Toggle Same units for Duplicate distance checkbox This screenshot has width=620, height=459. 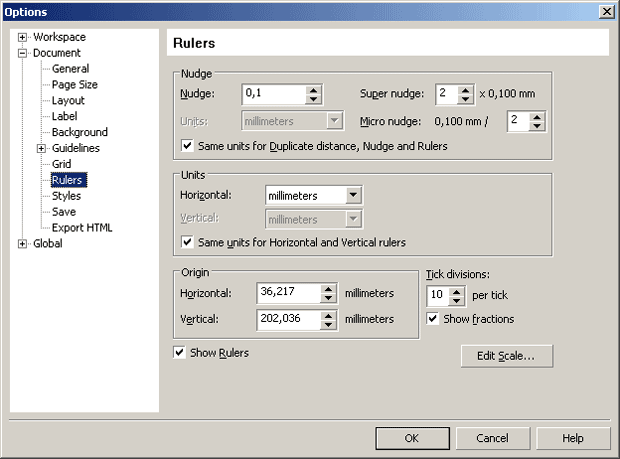tap(187, 145)
